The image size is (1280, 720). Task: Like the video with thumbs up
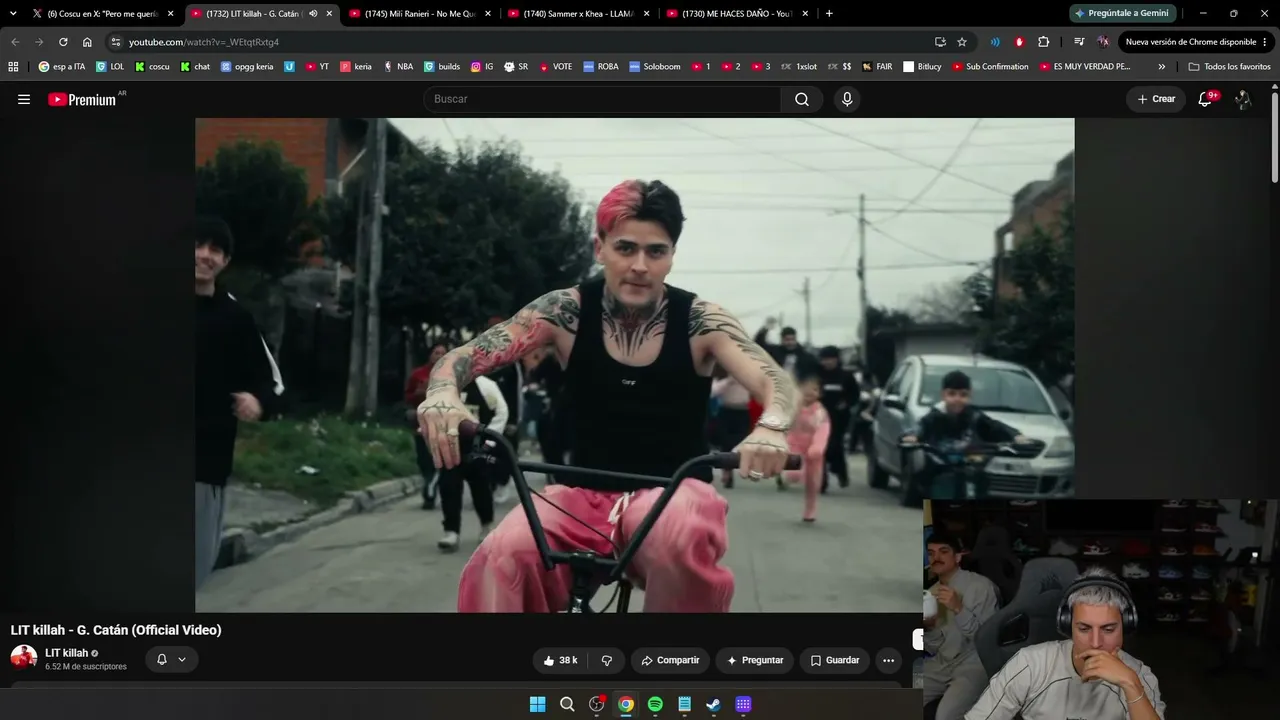pyautogui.click(x=561, y=660)
